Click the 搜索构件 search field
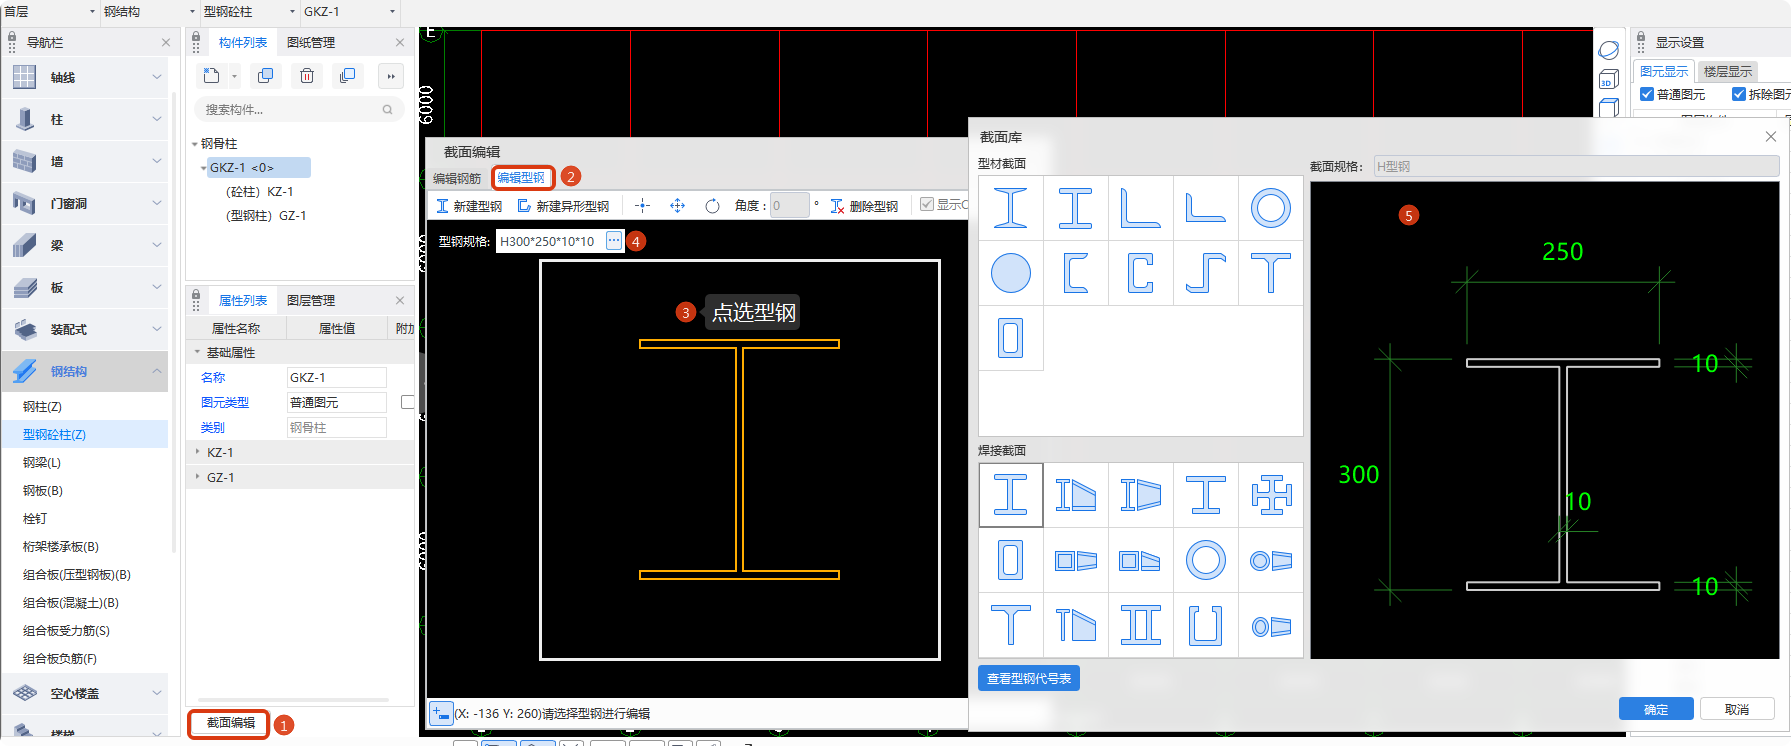The height and width of the screenshot is (746, 1791). click(300, 110)
